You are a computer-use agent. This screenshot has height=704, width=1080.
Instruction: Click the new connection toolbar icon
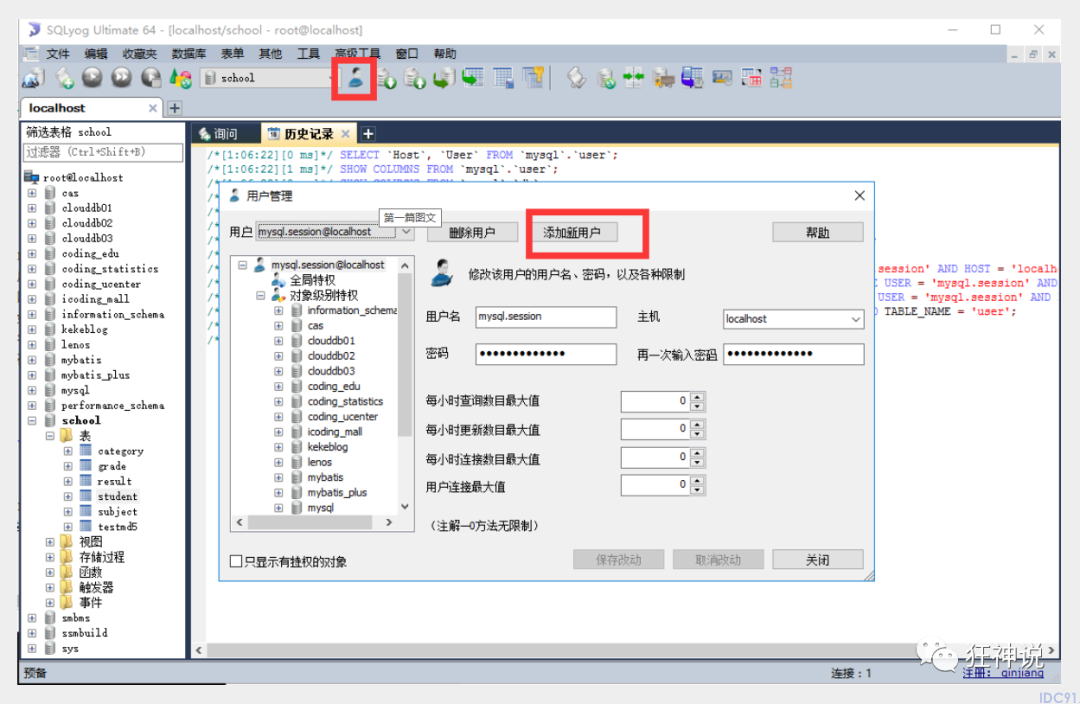coord(33,78)
